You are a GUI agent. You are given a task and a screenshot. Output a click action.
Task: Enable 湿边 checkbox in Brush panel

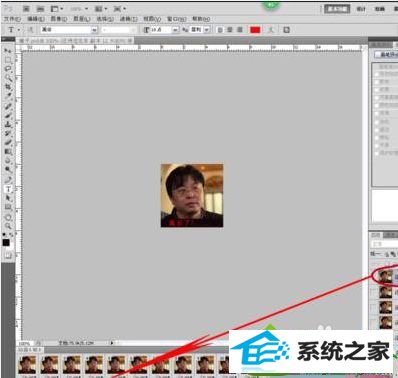(377, 130)
